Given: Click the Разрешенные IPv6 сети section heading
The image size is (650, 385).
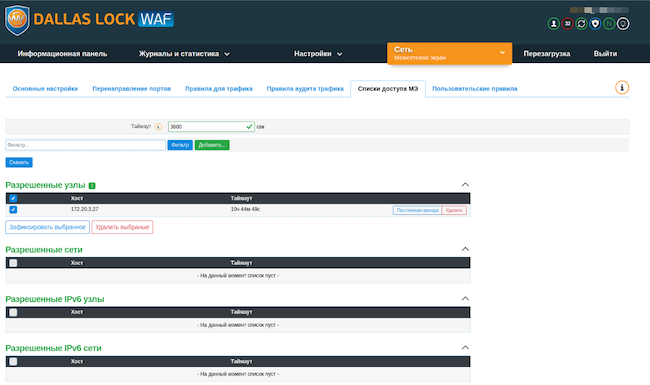Looking at the screenshot, I should 53,348.
